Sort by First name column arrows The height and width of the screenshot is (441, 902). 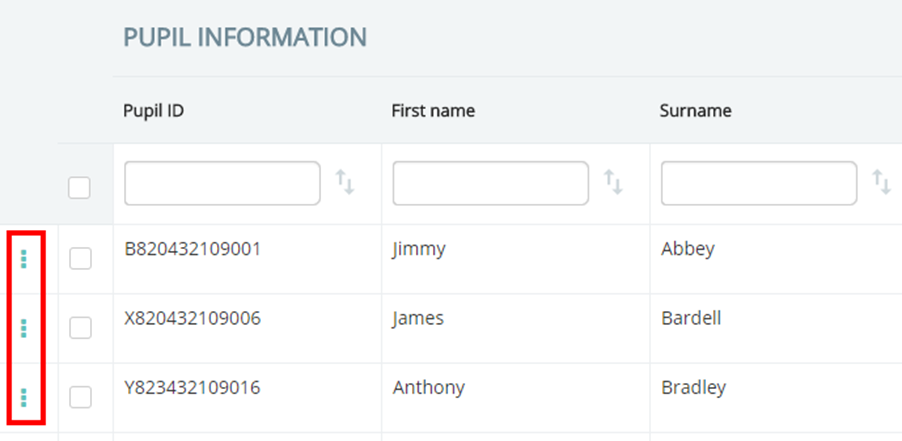click(613, 183)
